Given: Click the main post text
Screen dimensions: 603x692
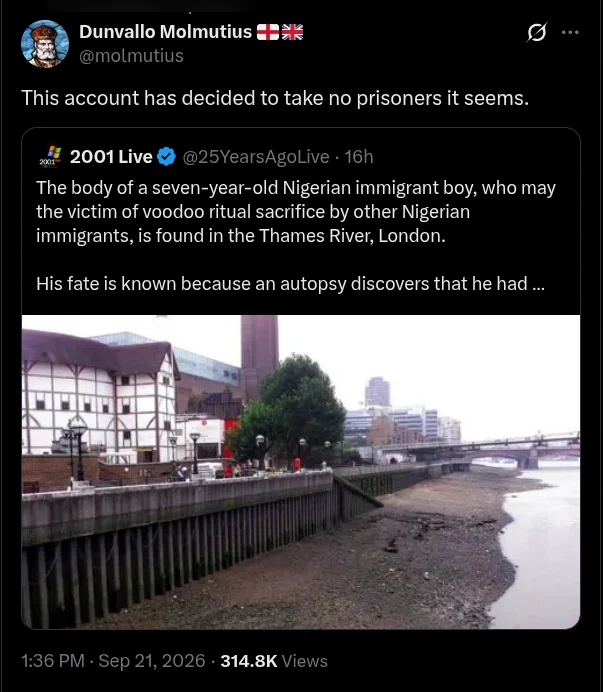Looking at the screenshot, I should click(x=275, y=98).
